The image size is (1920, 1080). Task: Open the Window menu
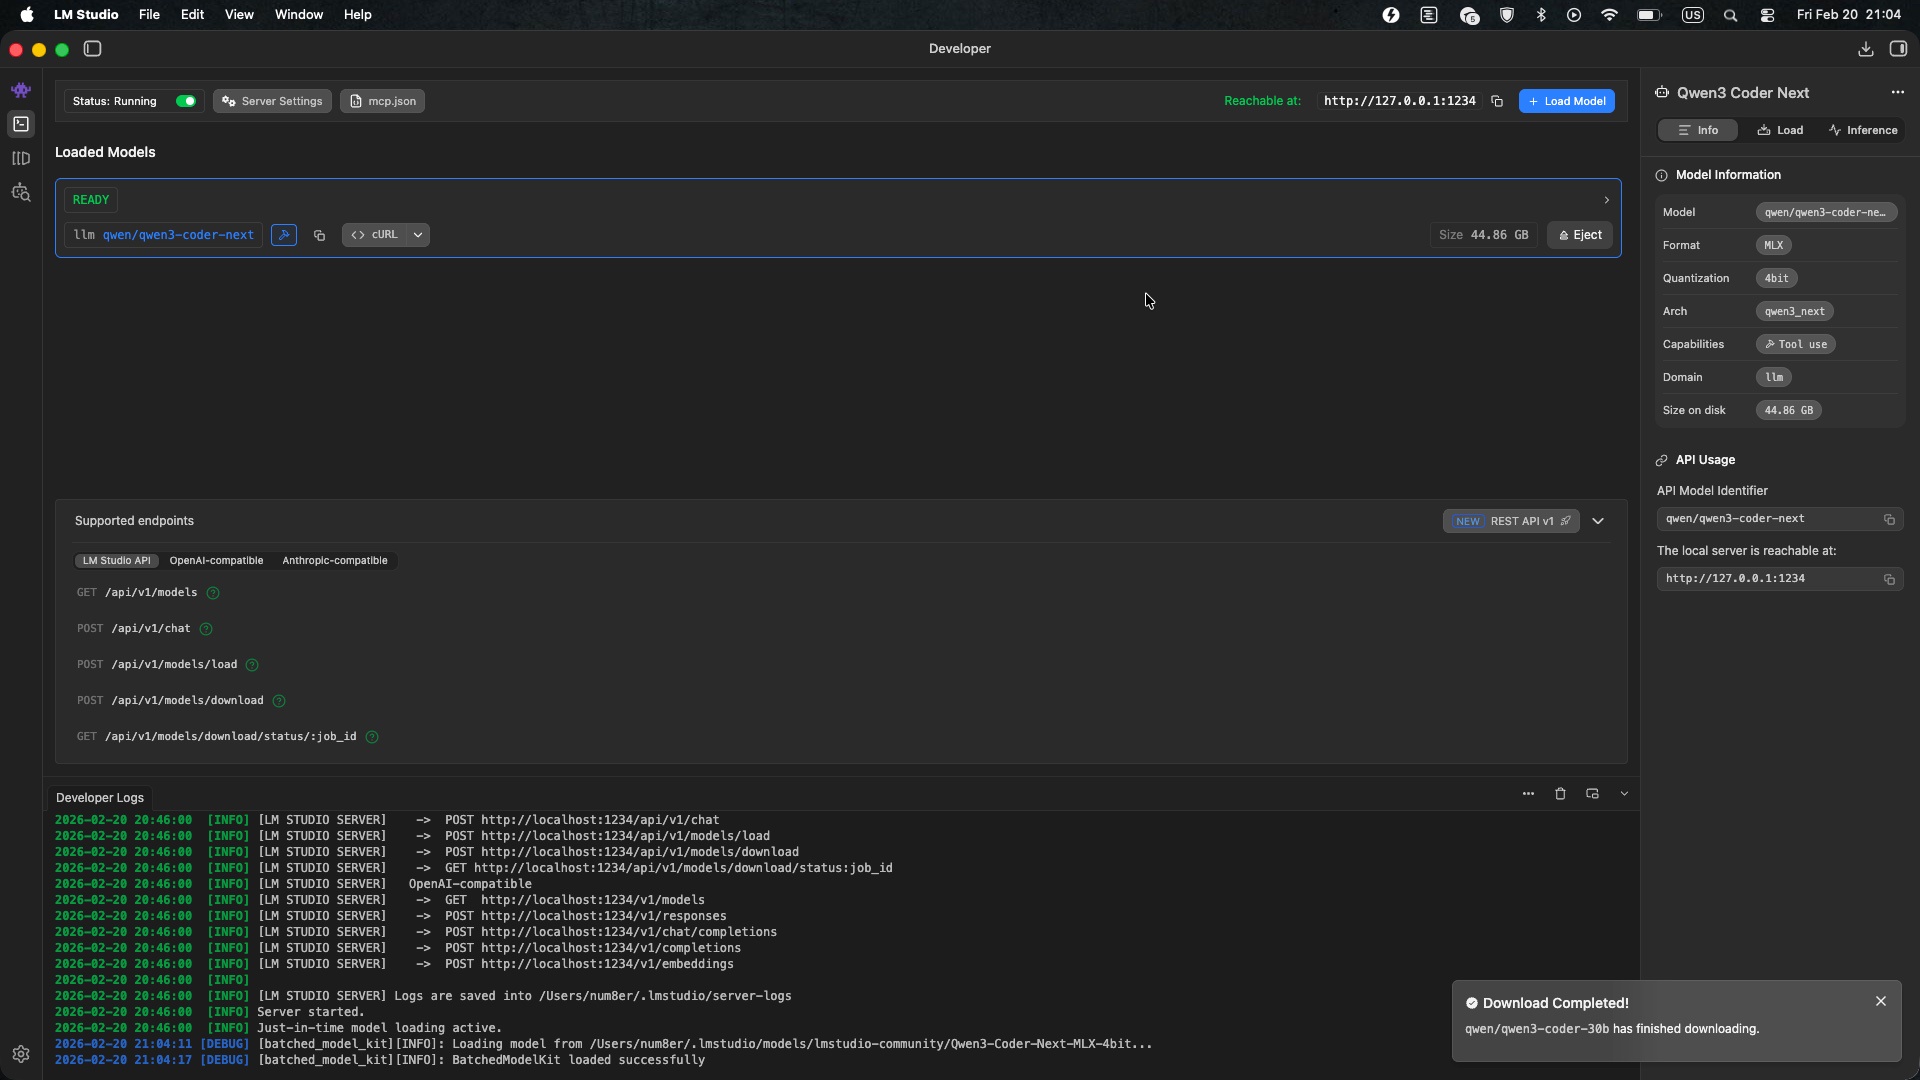pyautogui.click(x=298, y=14)
